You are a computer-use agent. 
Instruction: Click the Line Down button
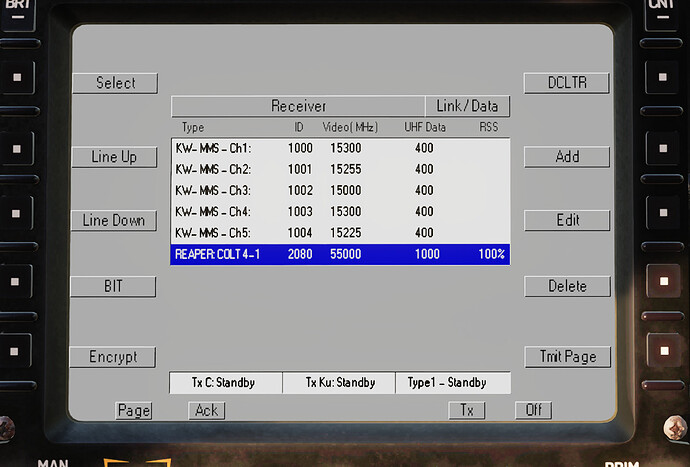[x=114, y=221]
